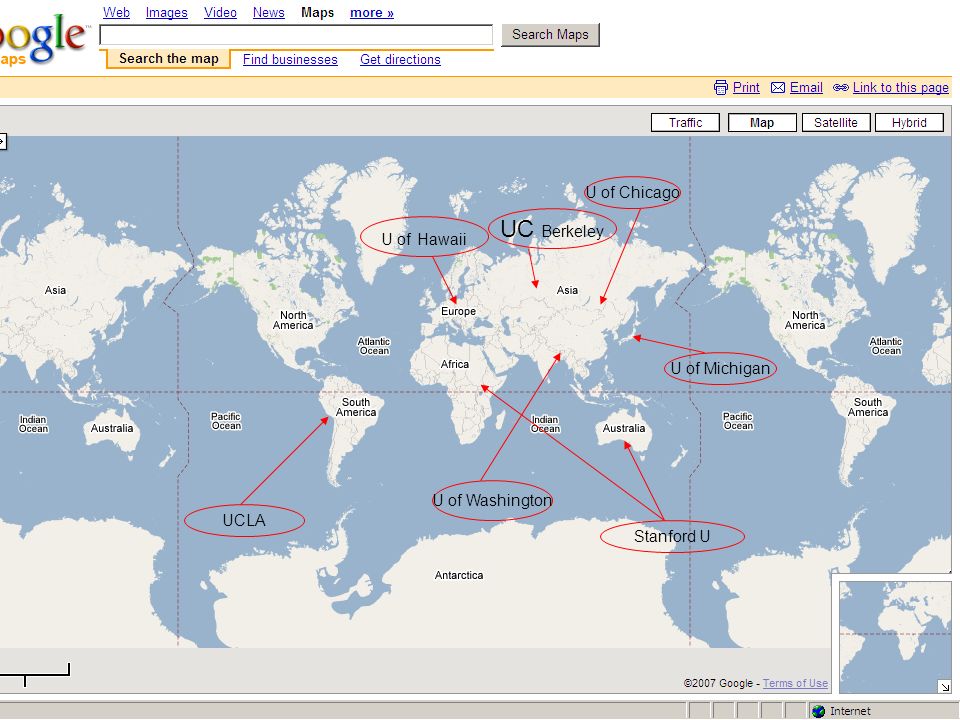Click the Europe label on the map

pos(459,311)
